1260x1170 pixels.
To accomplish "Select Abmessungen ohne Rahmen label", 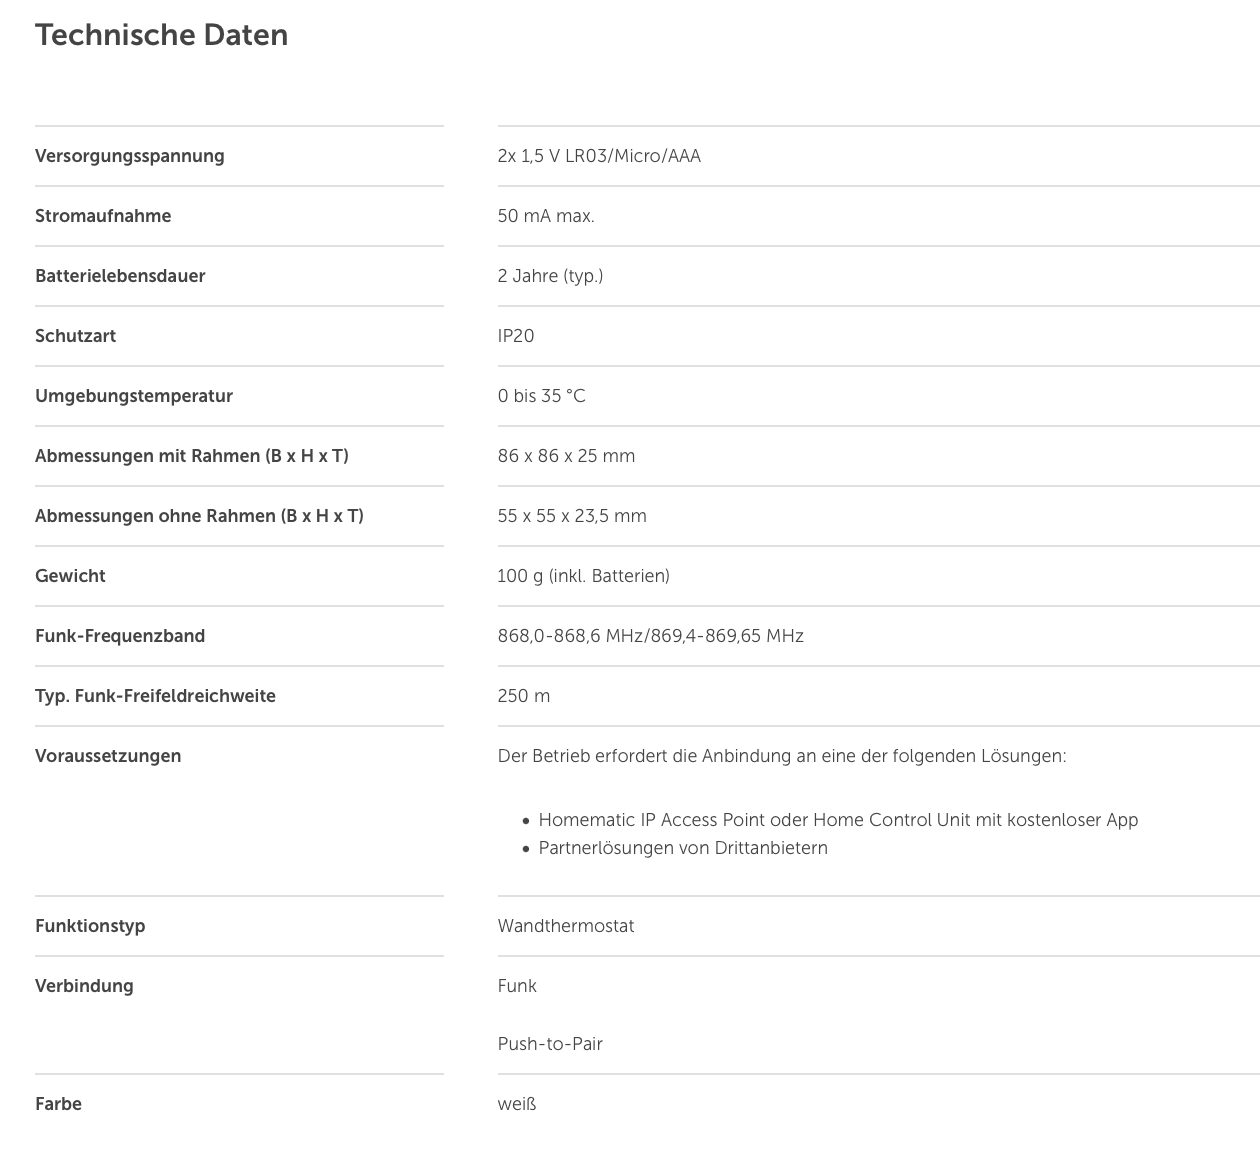I will [199, 516].
